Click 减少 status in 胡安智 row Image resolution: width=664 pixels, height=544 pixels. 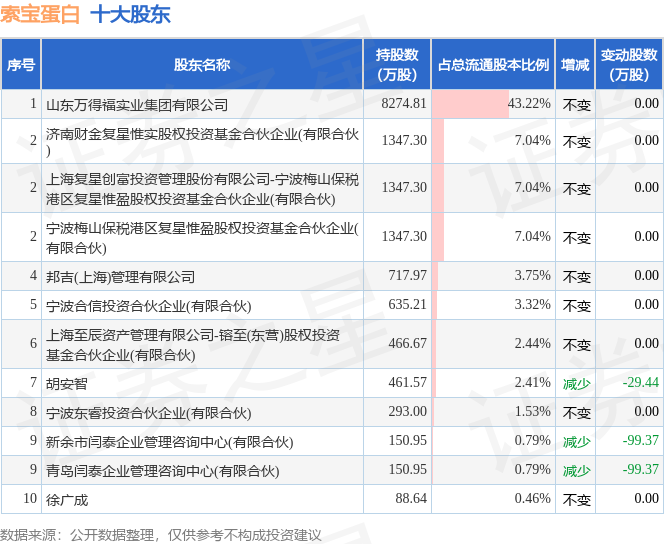pyautogui.click(x=576, y=383)
